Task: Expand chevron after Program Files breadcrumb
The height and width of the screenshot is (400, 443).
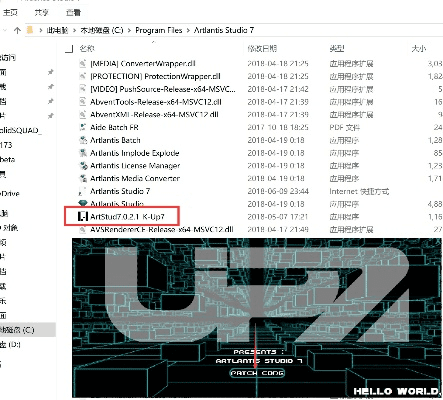Action: [x=188, y=30]
